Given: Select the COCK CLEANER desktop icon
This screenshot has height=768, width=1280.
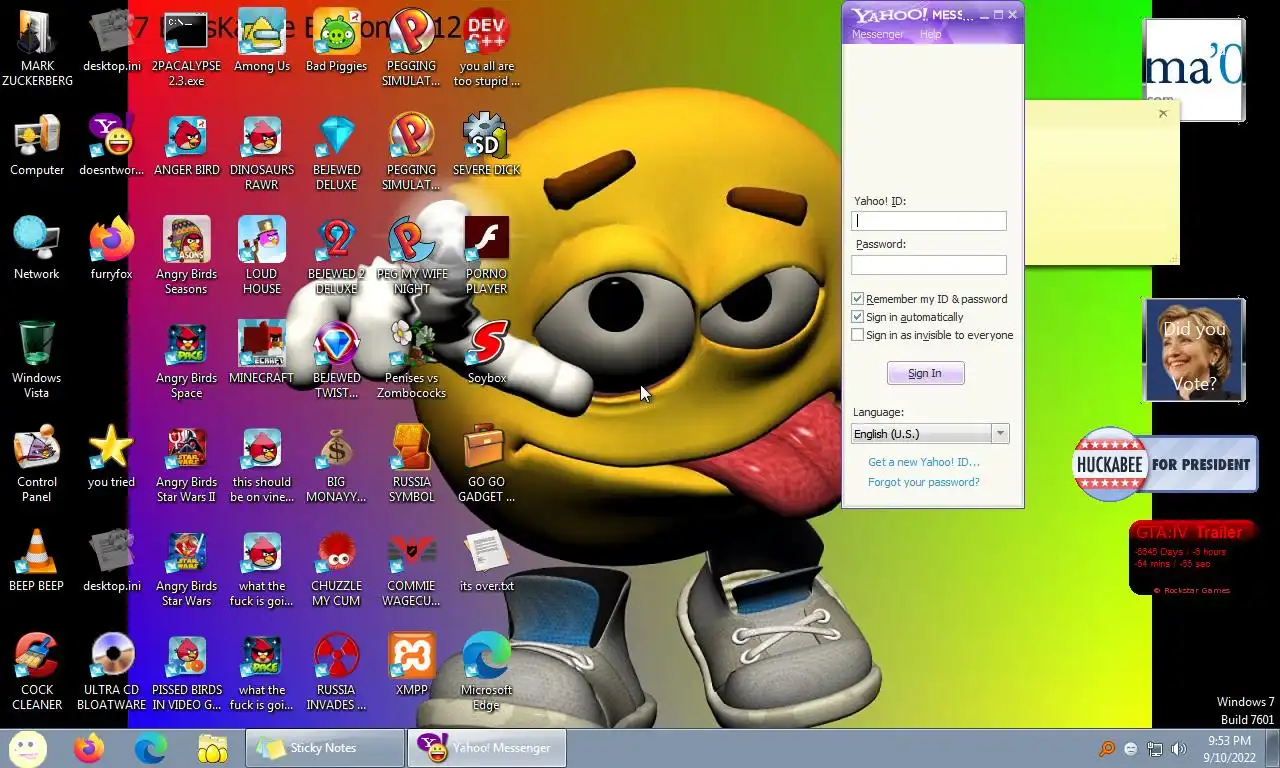Looking at the screenshot, I should 37,673.
